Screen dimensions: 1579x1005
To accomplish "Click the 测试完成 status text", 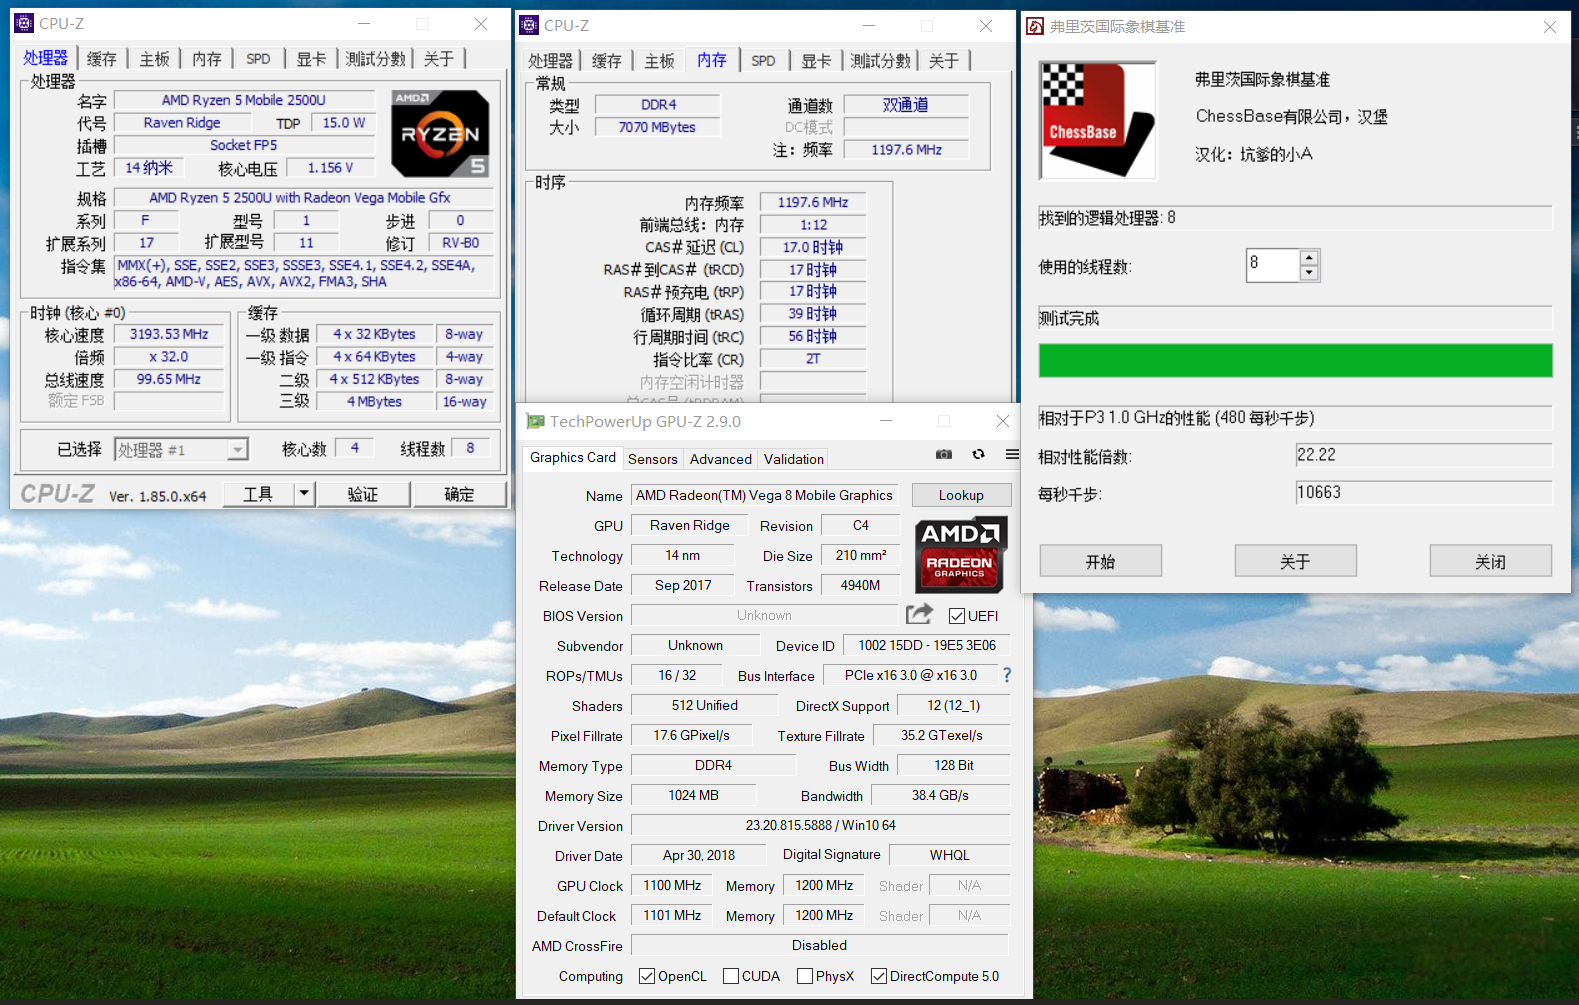I will [1069, 318].
